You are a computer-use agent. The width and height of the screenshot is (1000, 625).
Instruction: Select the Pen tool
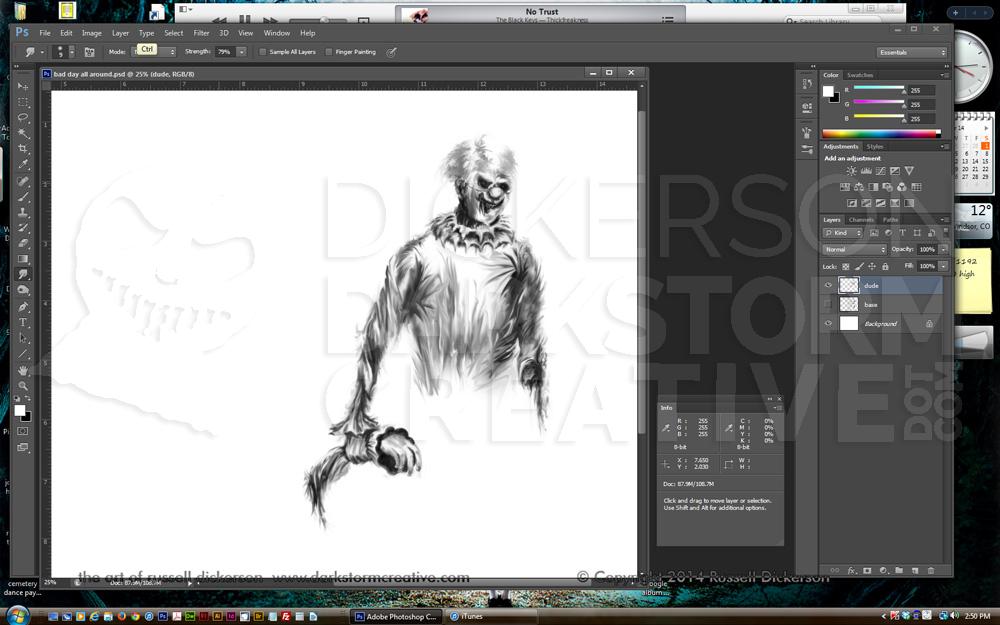coord(23,307)
